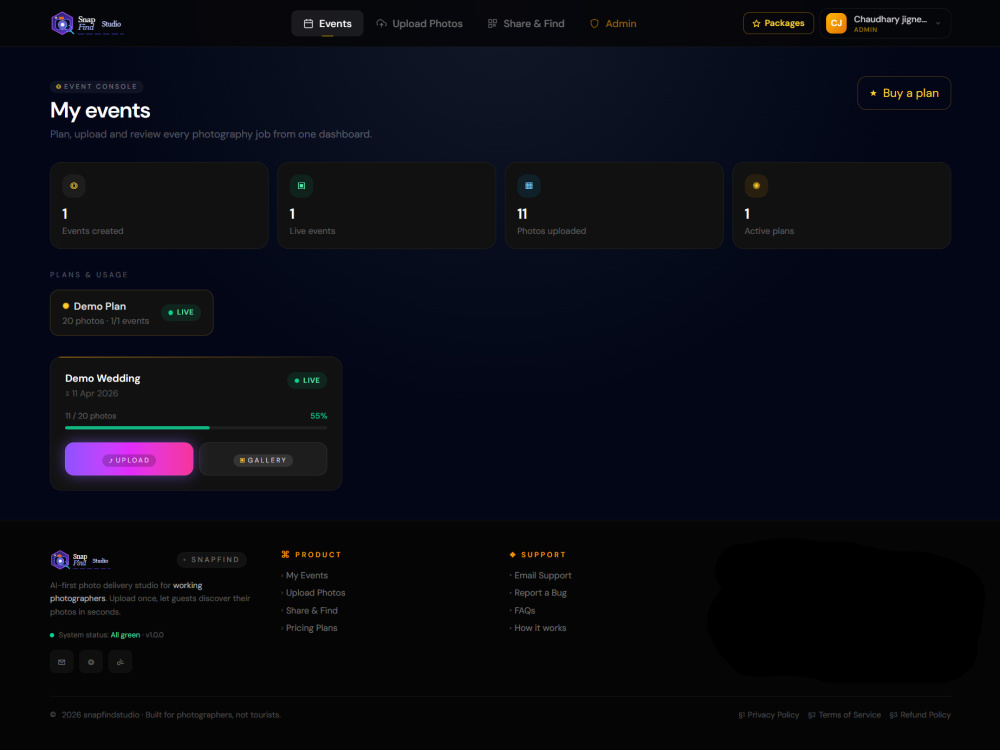Open the Share & Find tab
This screenshot has height=750, width=1000.
tap(526, 24)
